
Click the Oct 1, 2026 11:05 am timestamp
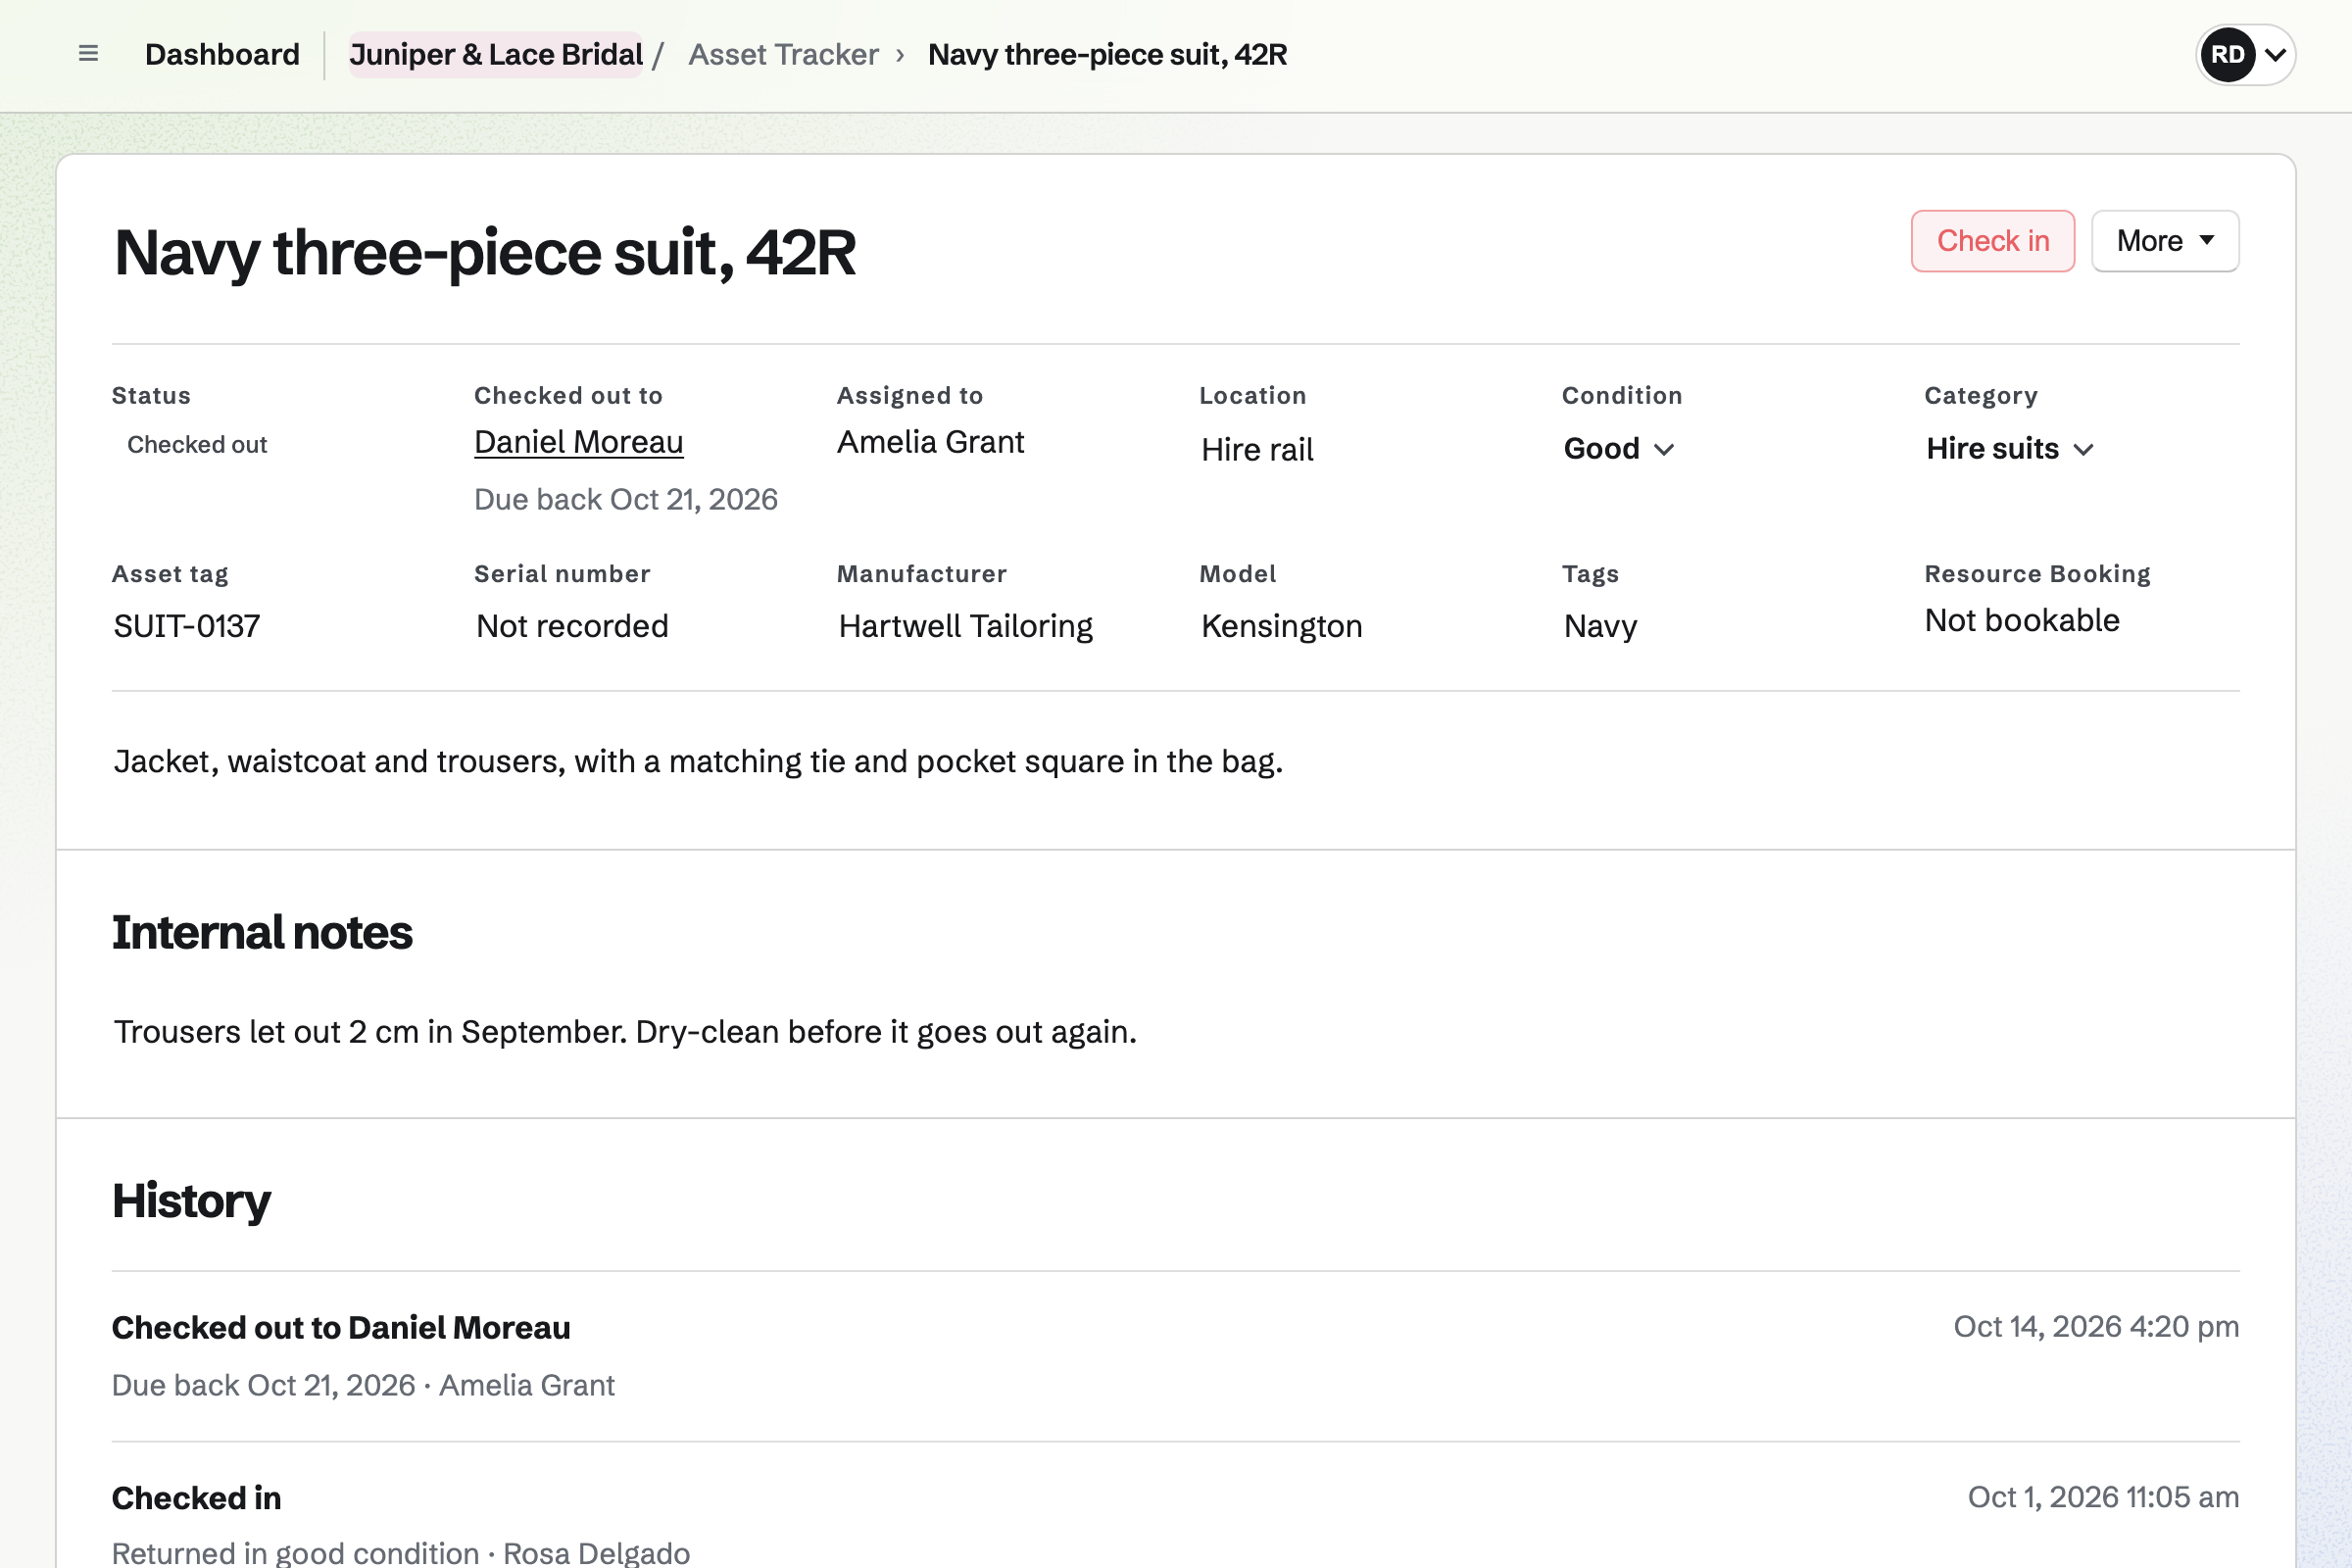coord(2103,1497)
